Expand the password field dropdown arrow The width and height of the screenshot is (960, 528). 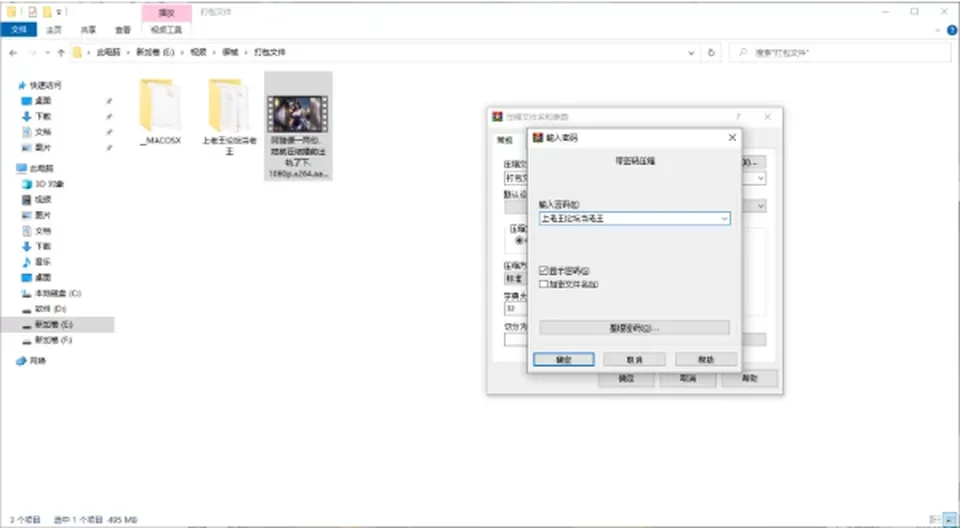[724, 219]
